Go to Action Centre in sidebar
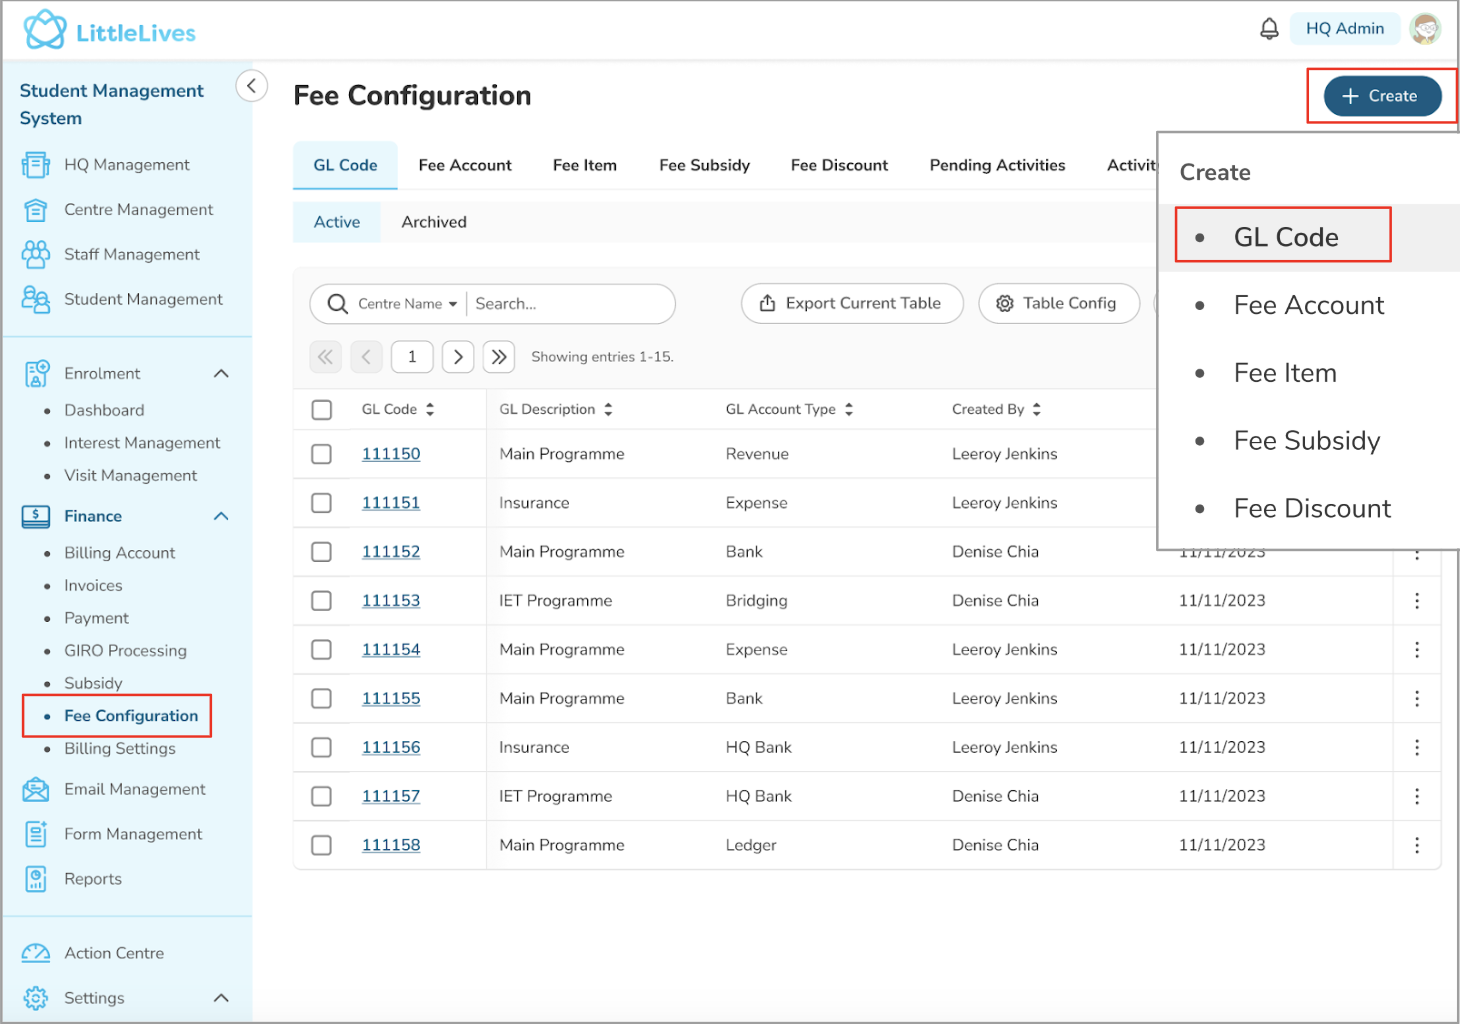Image resolution: width=1460 pixels, height=1024 pixels. 114,953
